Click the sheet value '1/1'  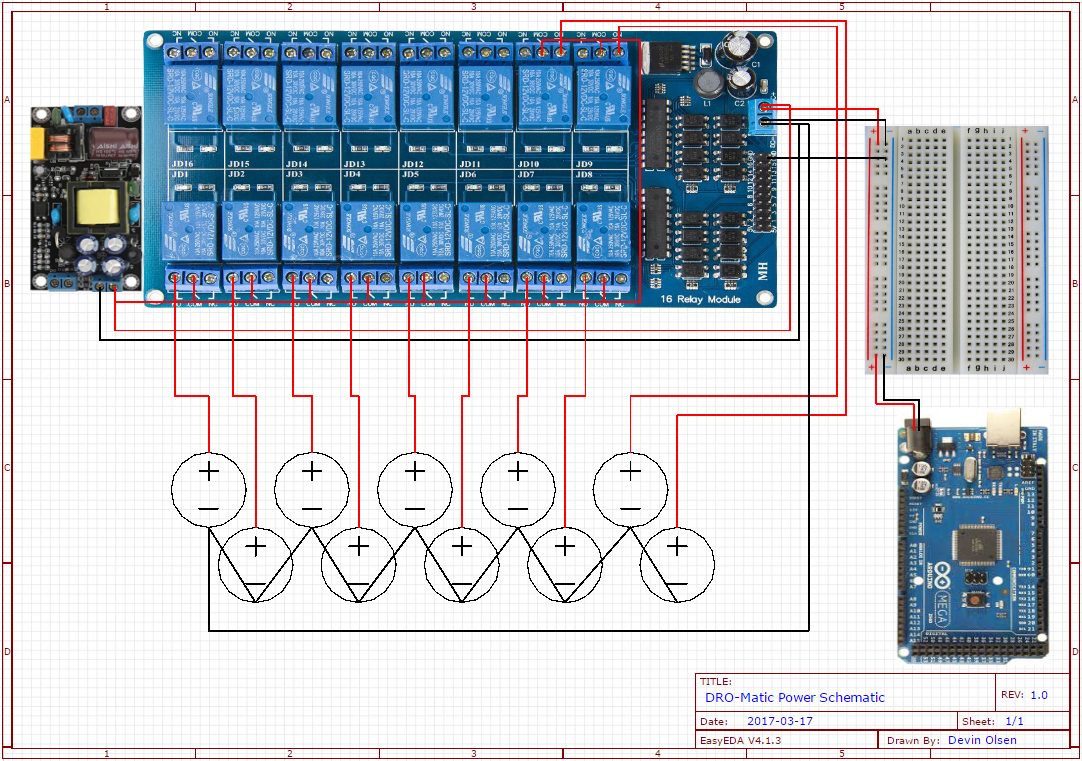(x=1014, y=721)
